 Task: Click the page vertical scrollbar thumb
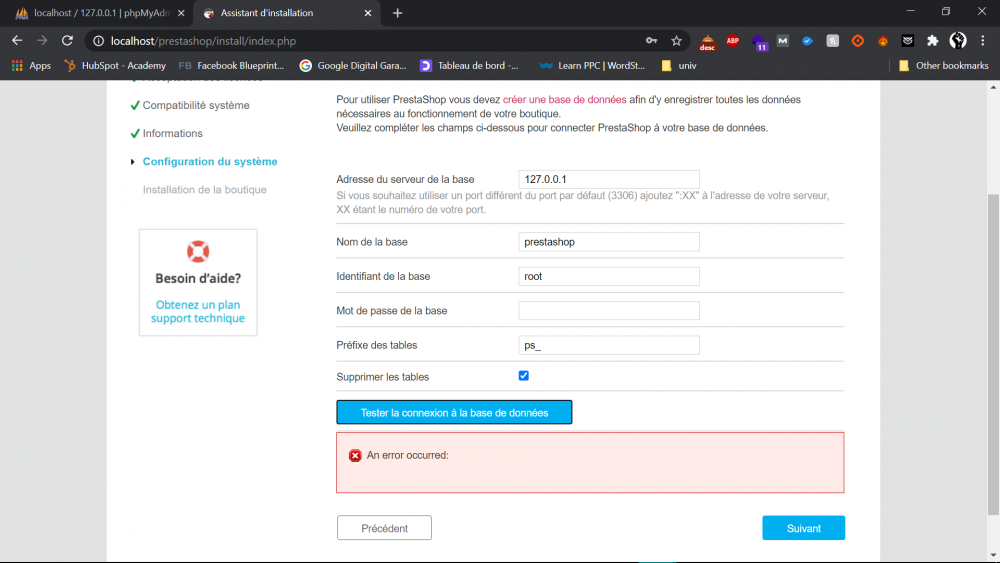tap(993, 354)
